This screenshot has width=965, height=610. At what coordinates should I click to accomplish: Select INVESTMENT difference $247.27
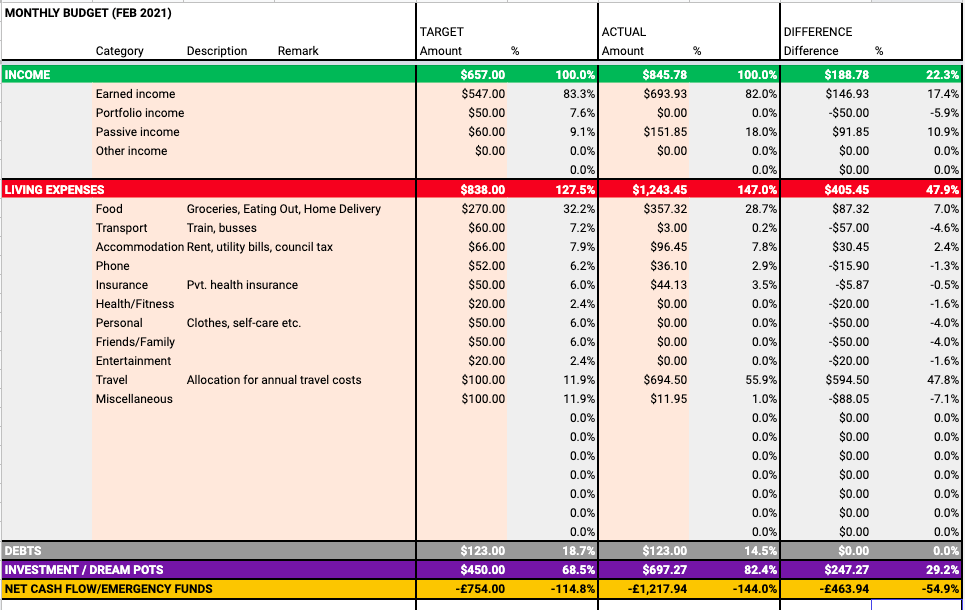pos(847,570)
